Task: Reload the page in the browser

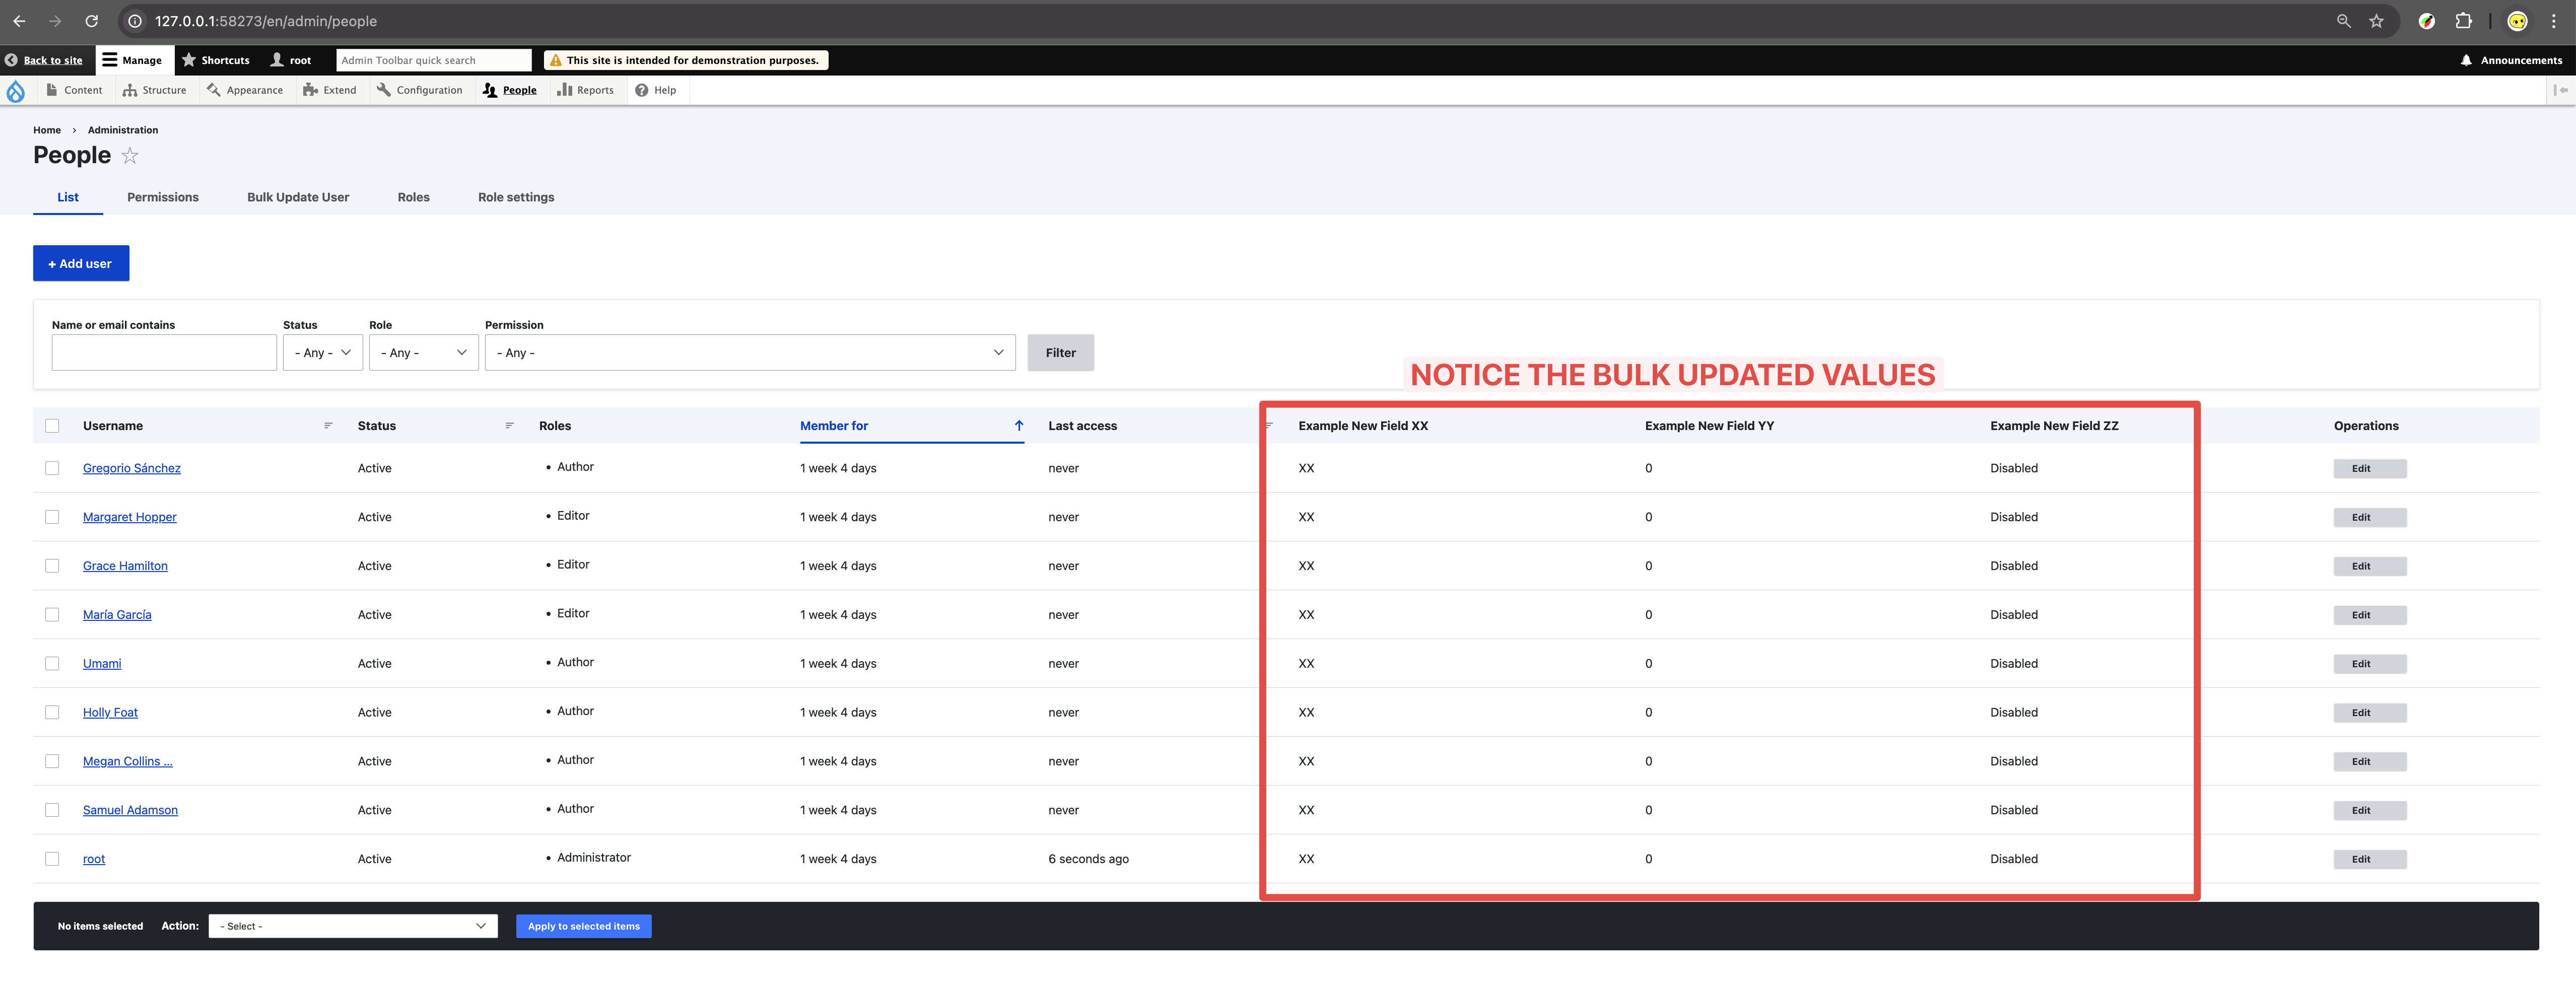Action: click(91, 21)
